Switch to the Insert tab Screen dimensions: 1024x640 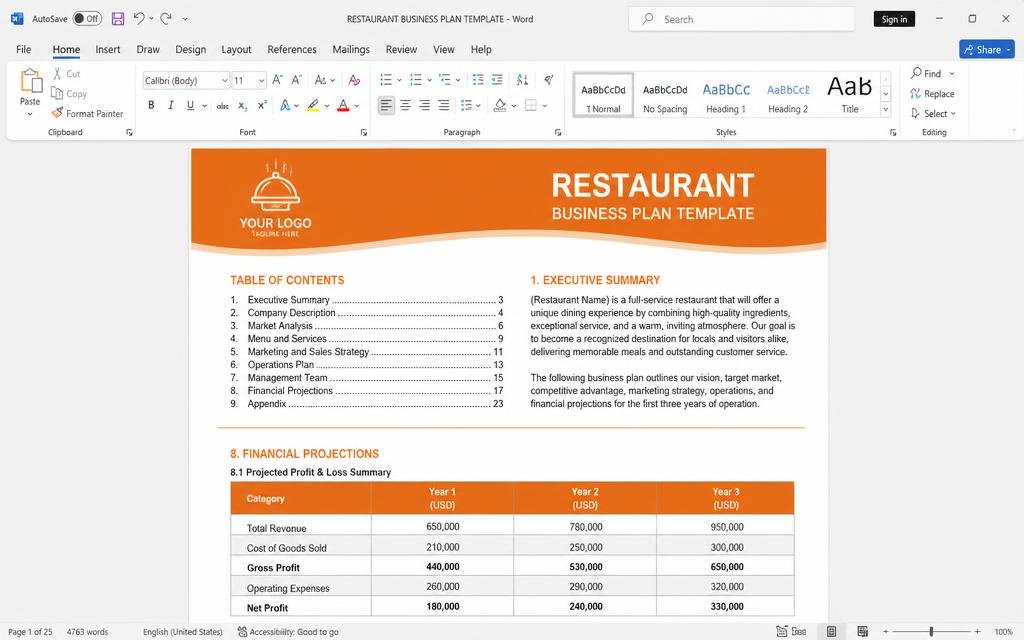(108, 49)
